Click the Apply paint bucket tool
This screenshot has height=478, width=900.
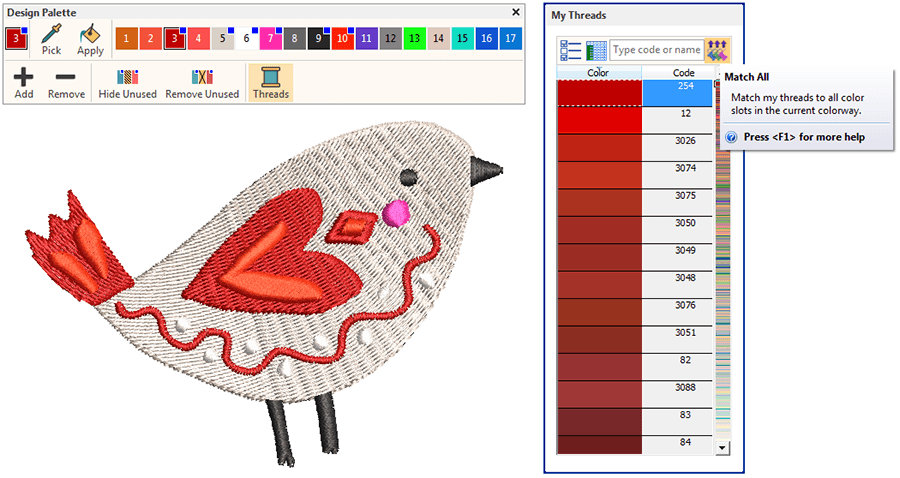tap(90, 39)
